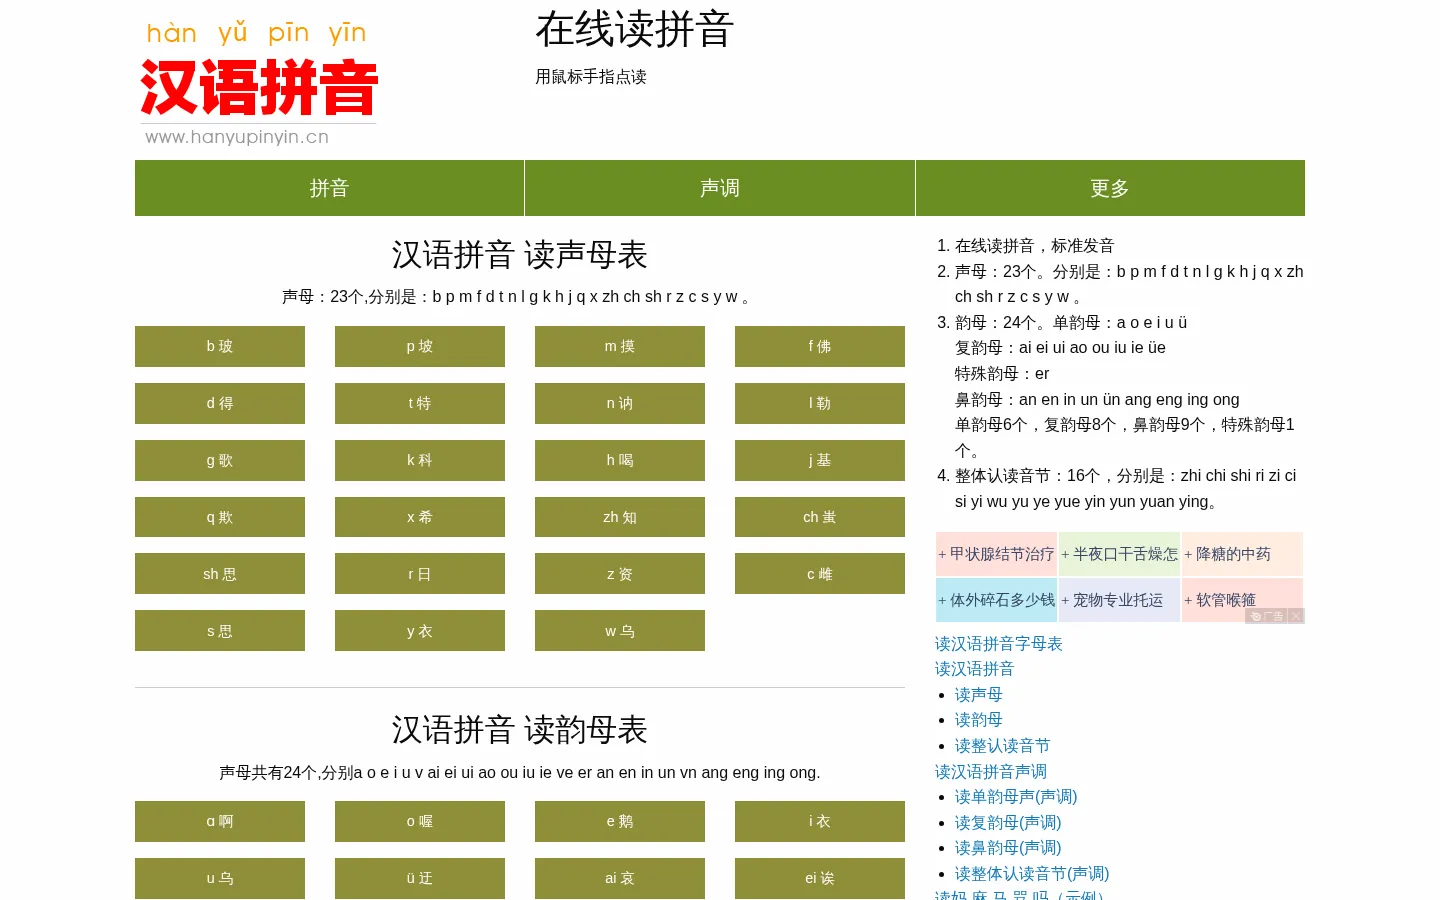Screen dimensions: 1440x900
Task: Click the 'f 佛' pinyin button
Action: click(x=820, y=346)
